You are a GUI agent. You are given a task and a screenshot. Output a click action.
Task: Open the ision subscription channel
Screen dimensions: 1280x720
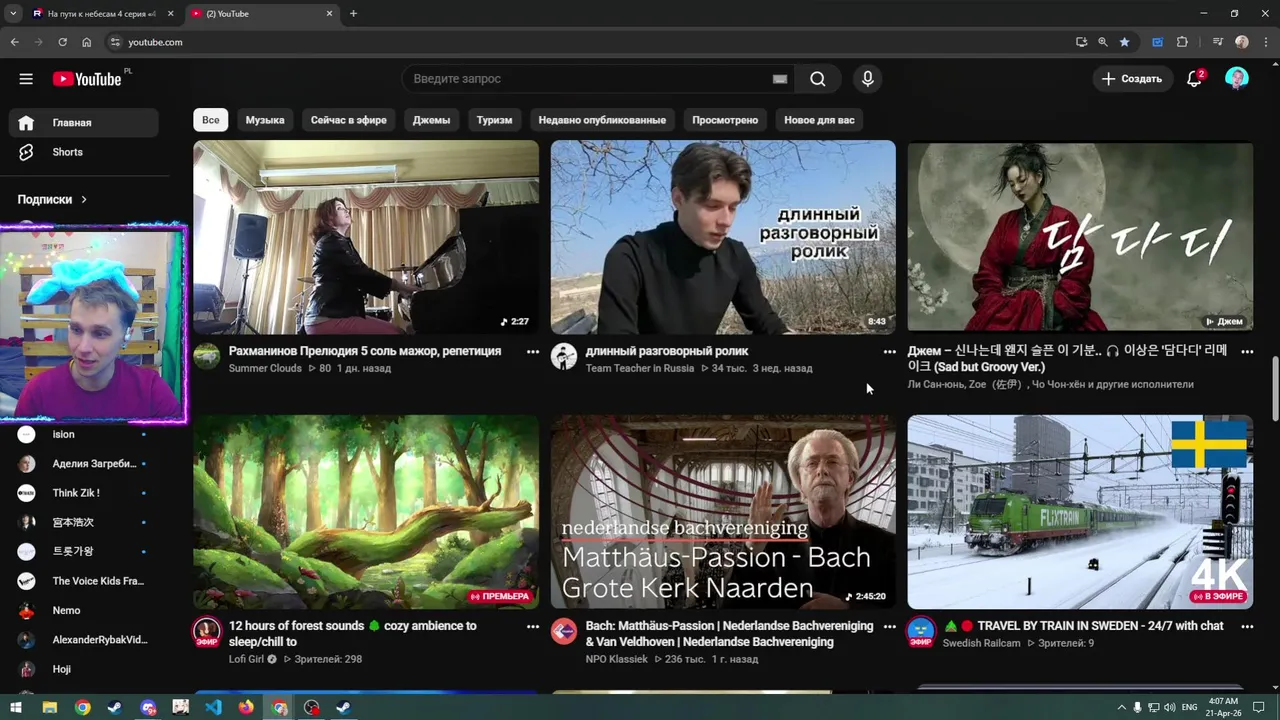84,434
